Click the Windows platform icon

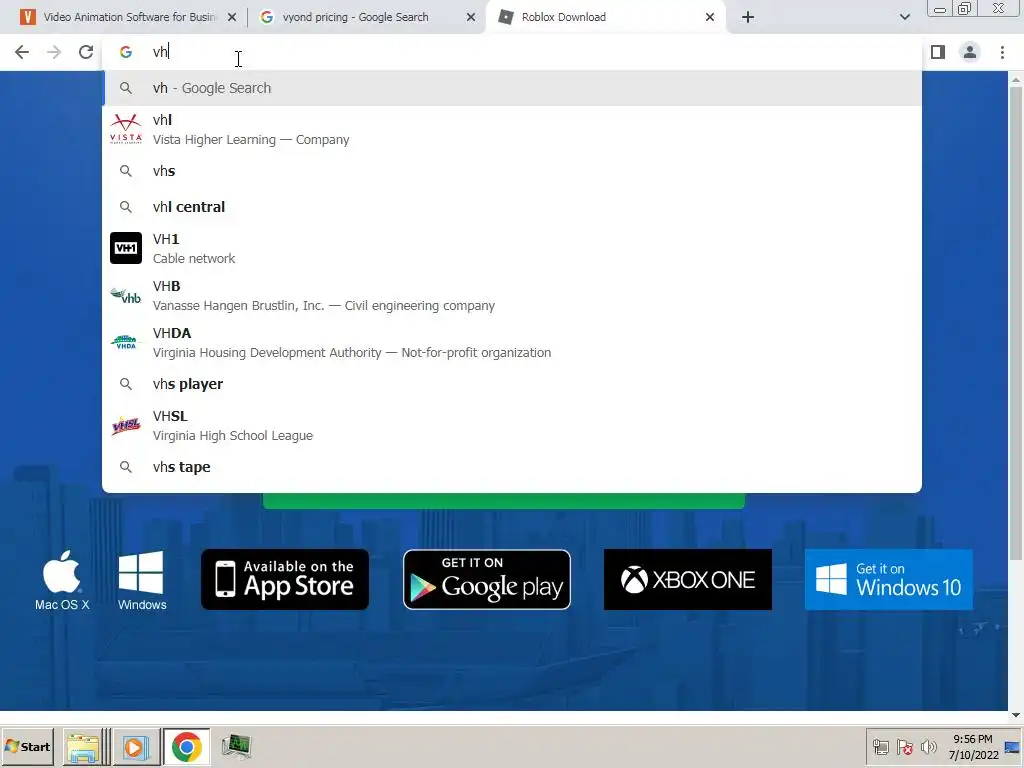pyautogui.click(x=142, y=580)
